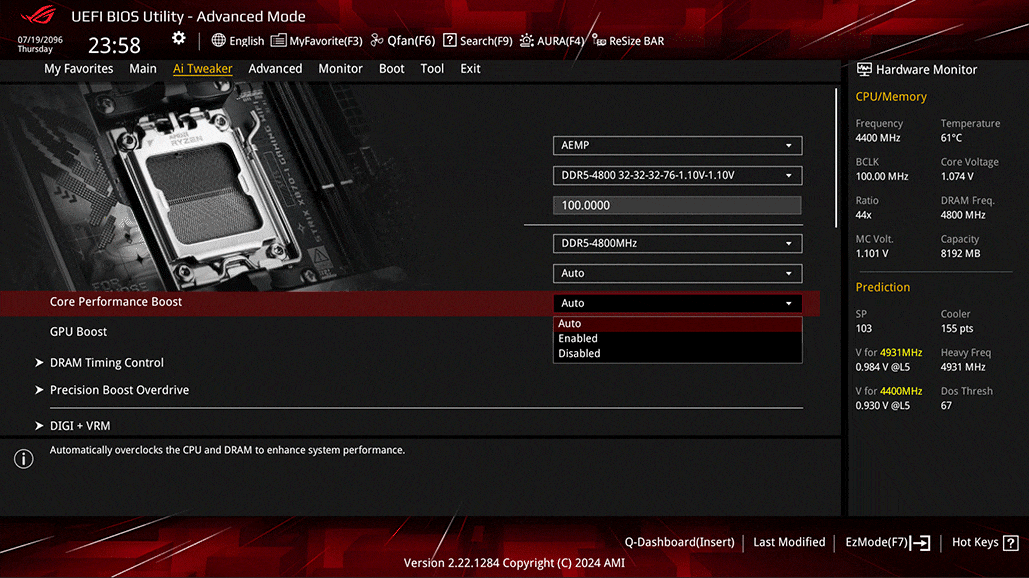Click the Prediction section heading
This screenshot has width=1029, height=578.
[x=883, y=287]
